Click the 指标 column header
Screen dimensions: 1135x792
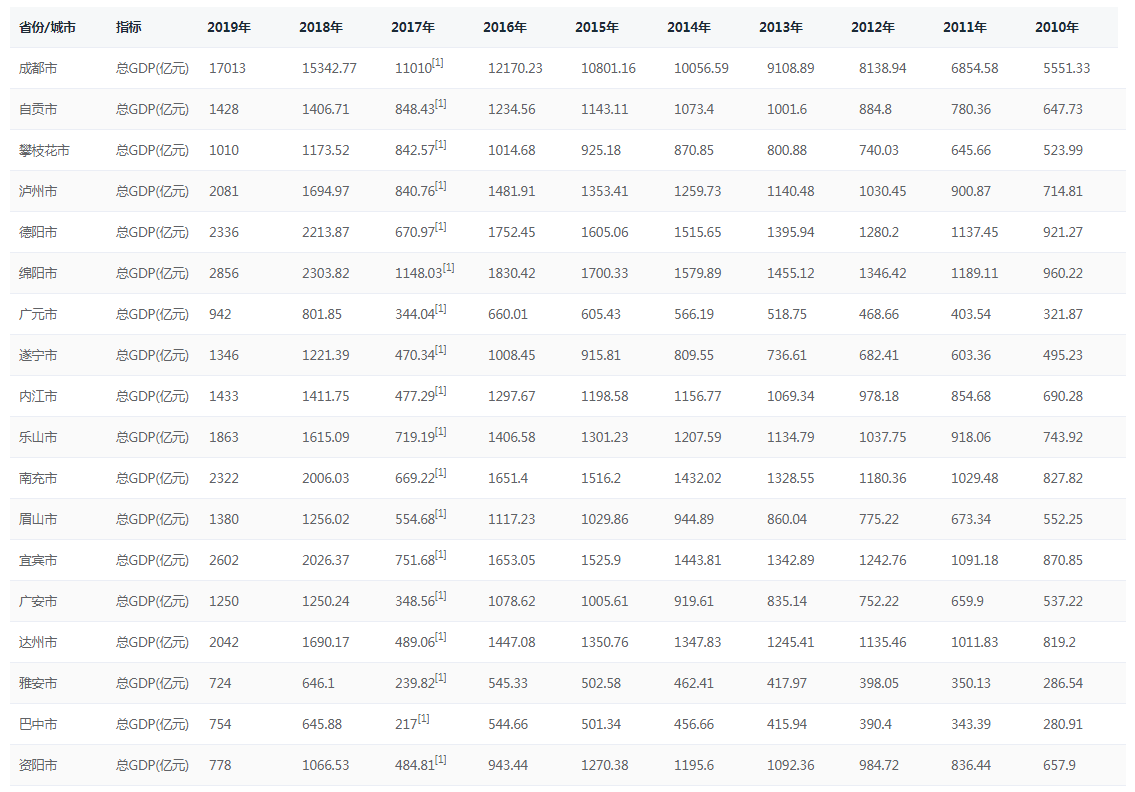point(128,28)
